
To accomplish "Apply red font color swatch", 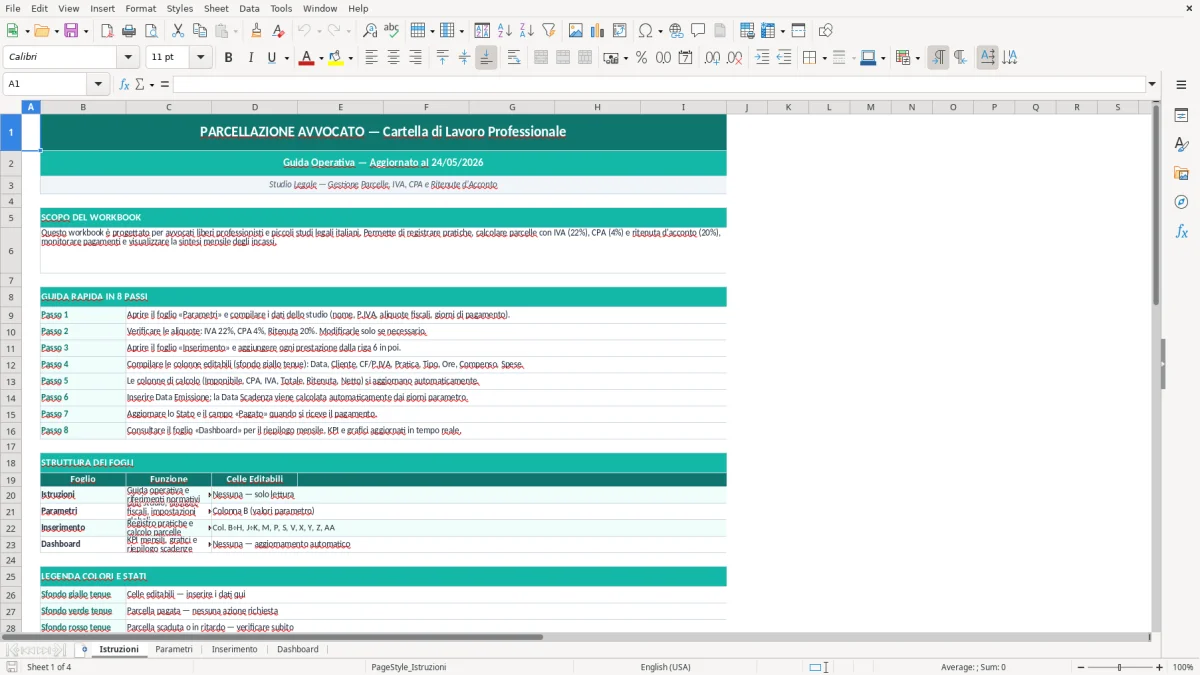I will click(305, 58).
